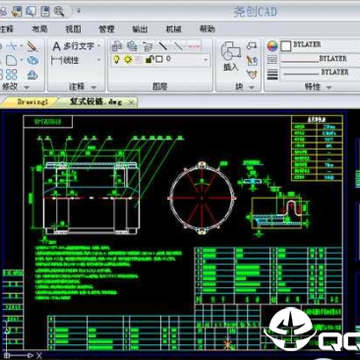Image resolution: width=360 pixels, height=360 pixels.
Task: Click the 多行文字 multiline text button
Action: 74,46
